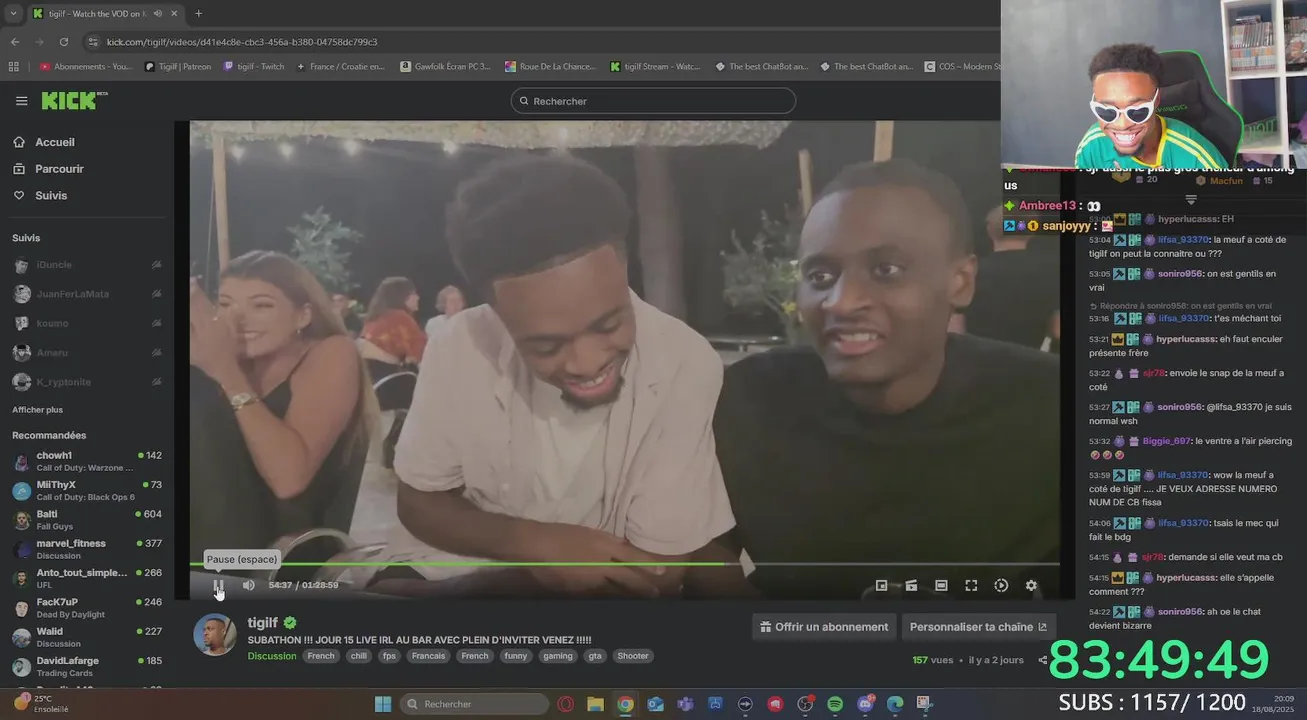Open recommended channel DavidLafarge
The image size is (1307, 720).
(x=87, y=666)
